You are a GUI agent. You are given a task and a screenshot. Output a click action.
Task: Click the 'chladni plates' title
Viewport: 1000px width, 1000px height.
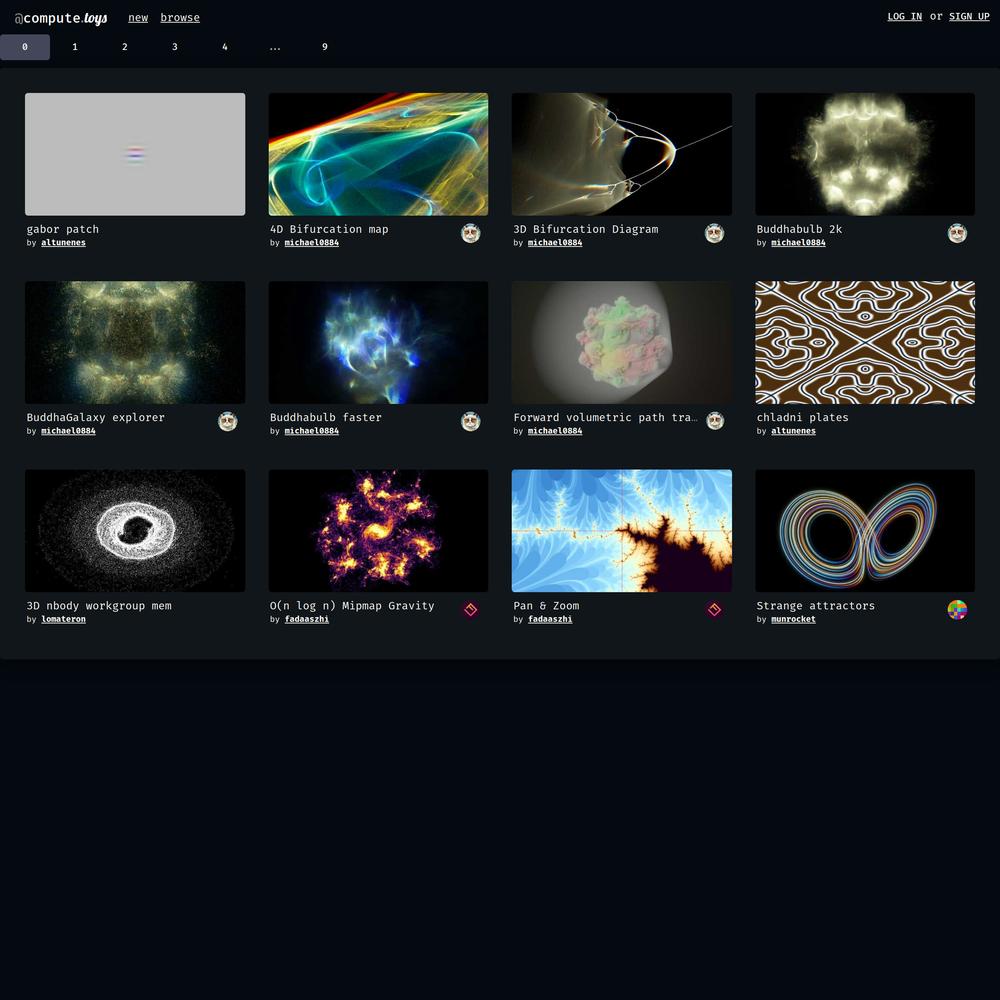tap(802, 417)
